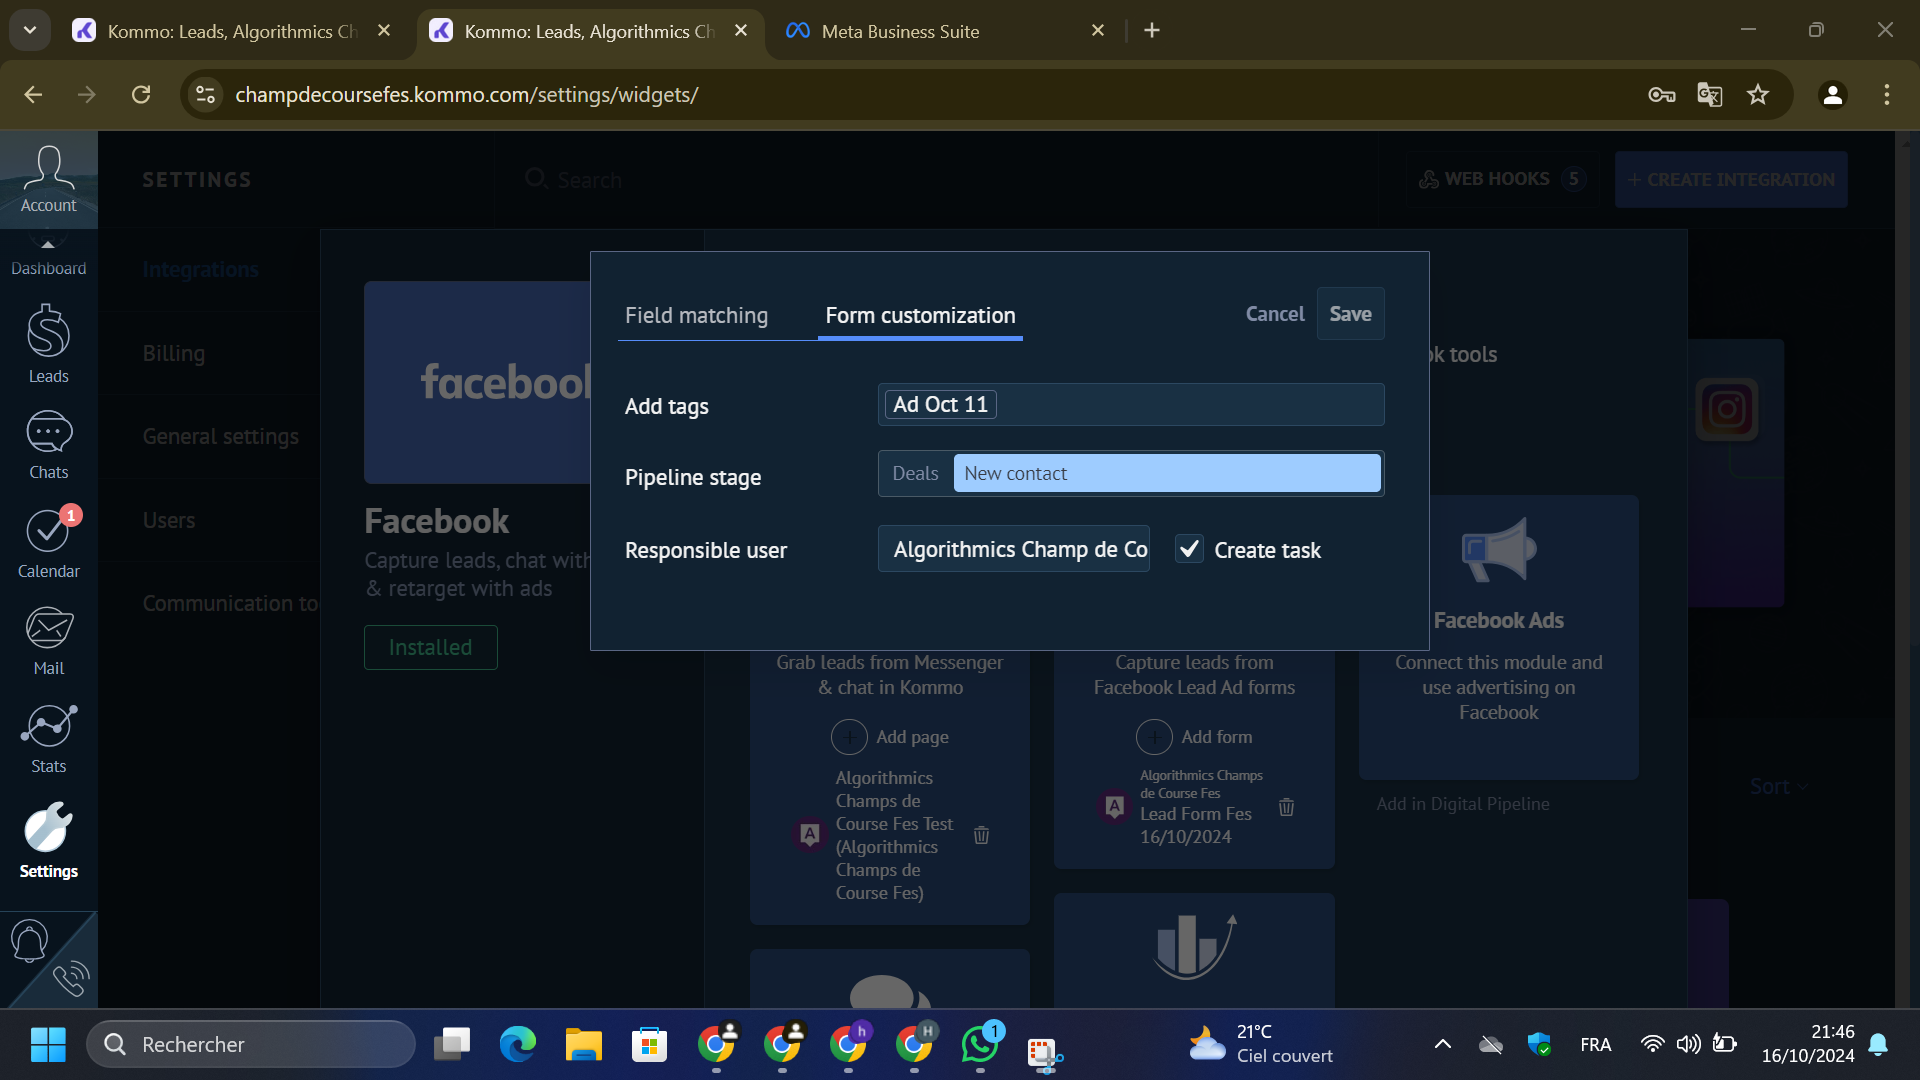Expand the browser tab search chevron
Viewport: 1920px width, 1080px height.
click(30, 30)
